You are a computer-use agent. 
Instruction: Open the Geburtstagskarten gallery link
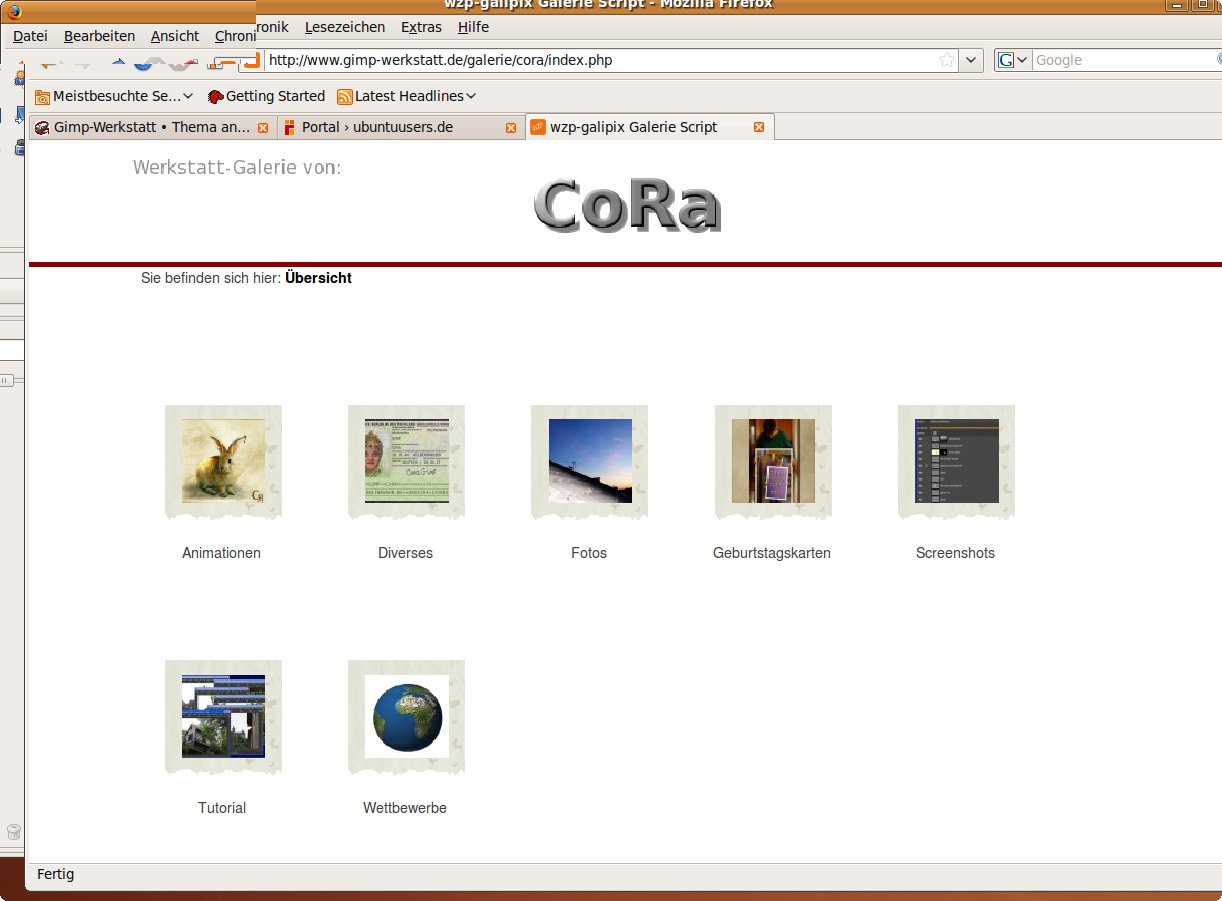pyautogui.click(x=772, y=553)
